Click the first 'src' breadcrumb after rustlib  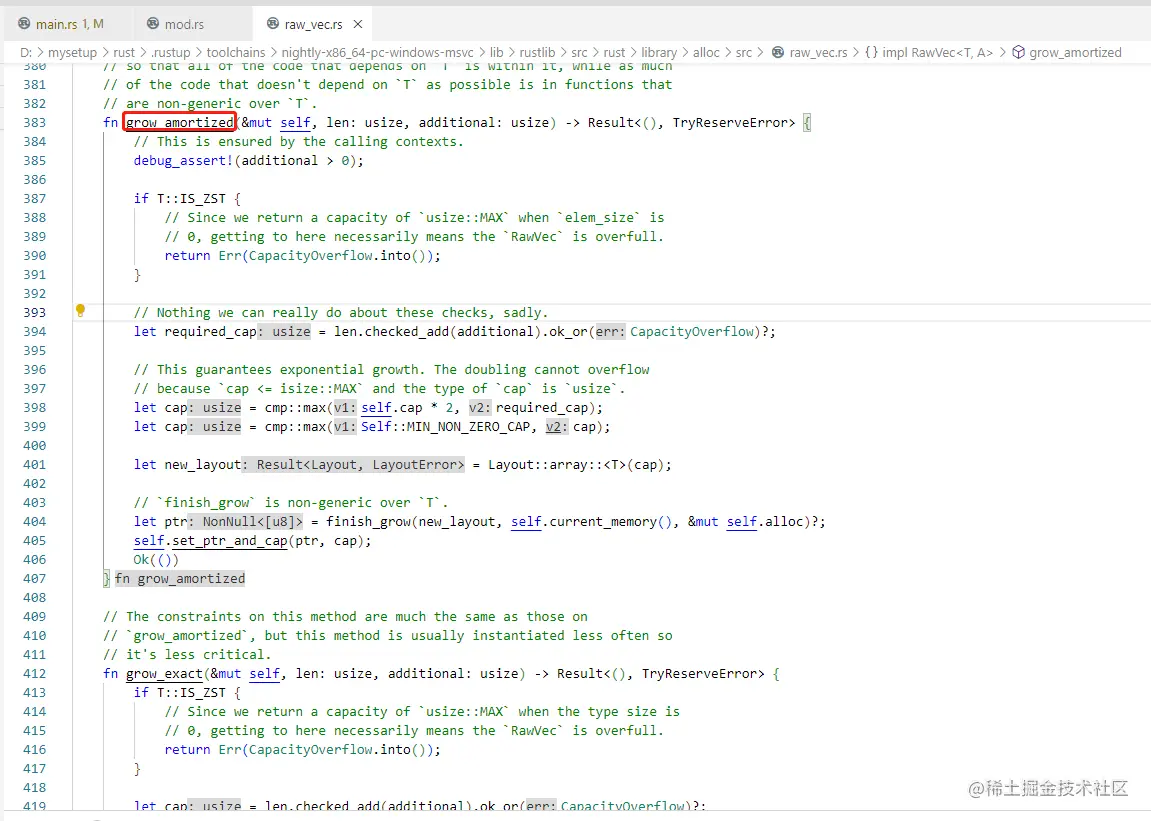coord(579,52)
